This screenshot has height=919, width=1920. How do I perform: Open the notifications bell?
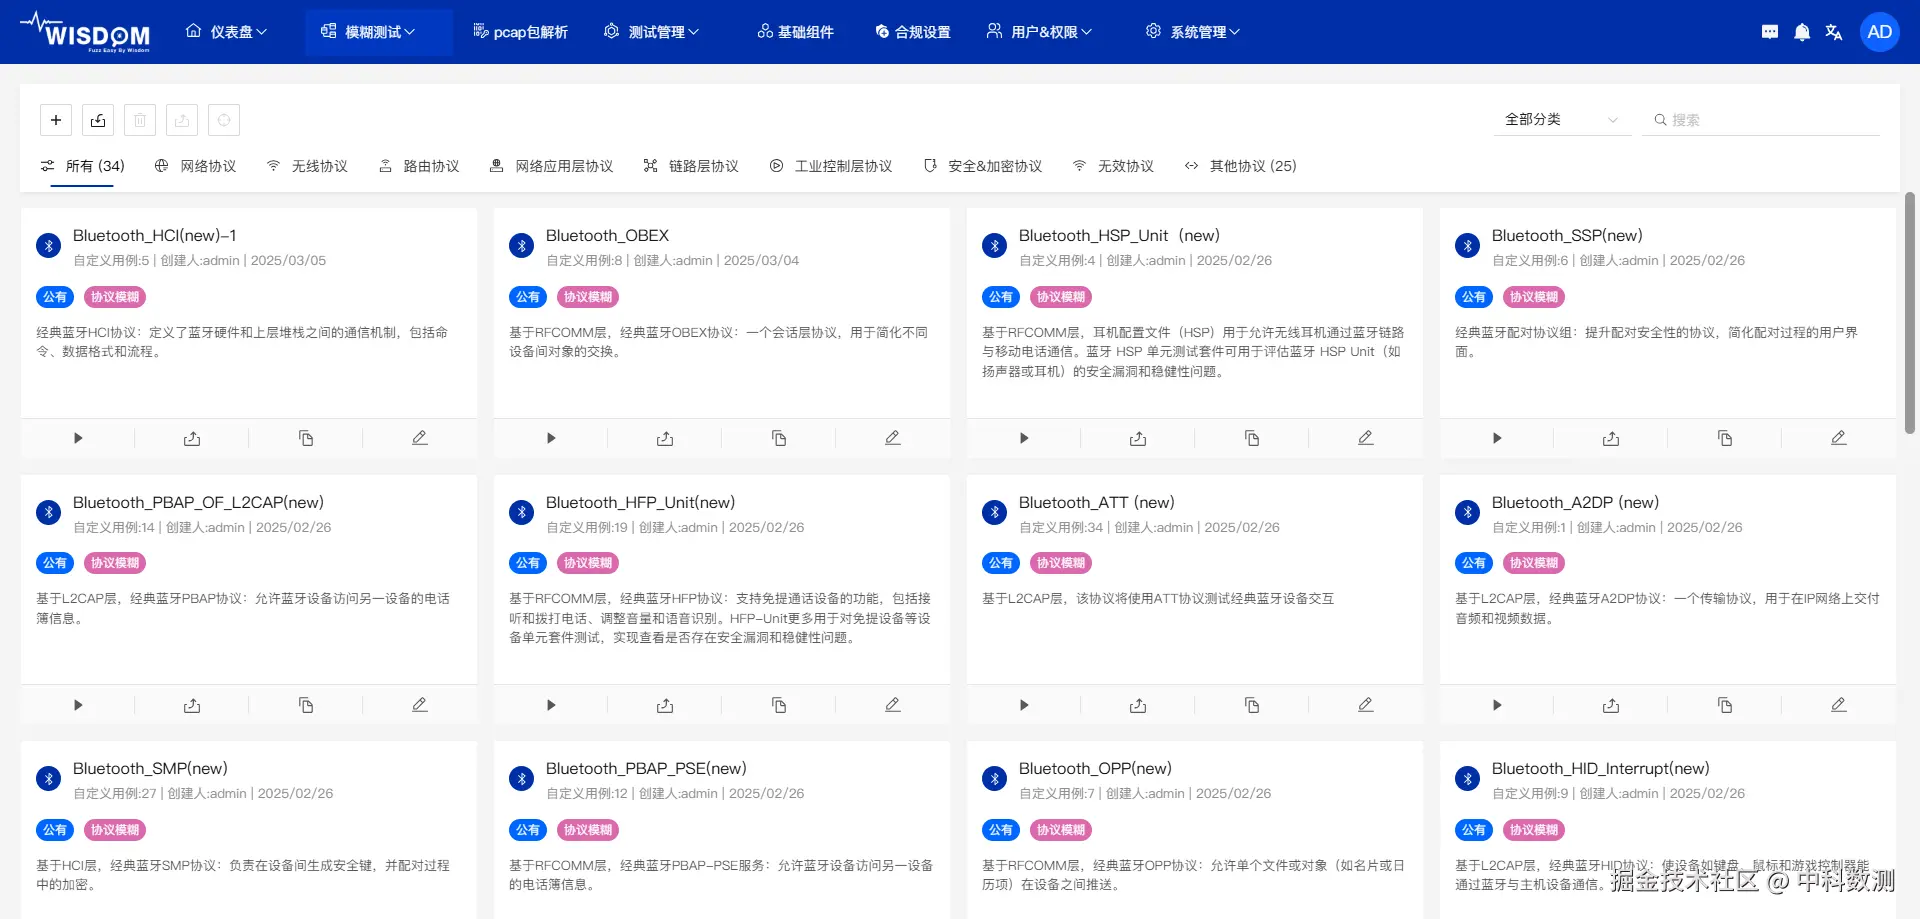click(1802, 32)
